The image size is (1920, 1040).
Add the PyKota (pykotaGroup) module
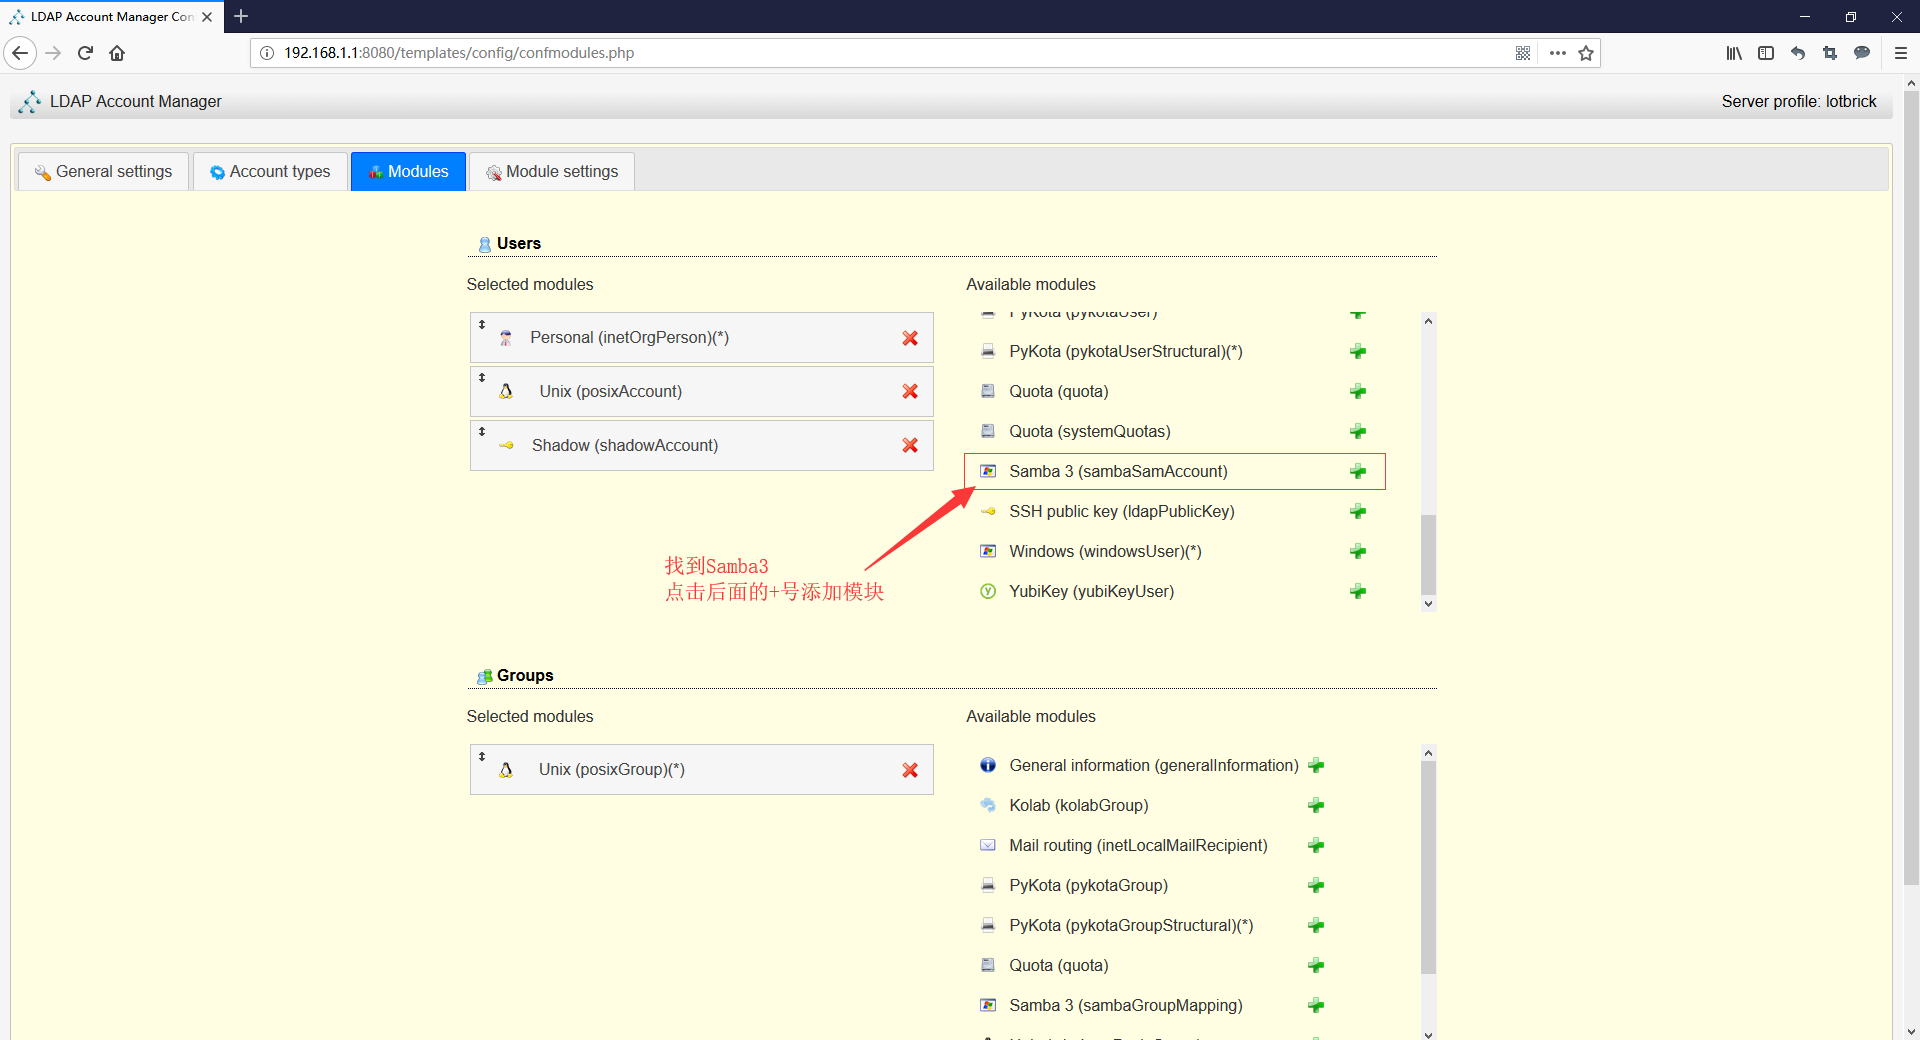point(1316,885)
